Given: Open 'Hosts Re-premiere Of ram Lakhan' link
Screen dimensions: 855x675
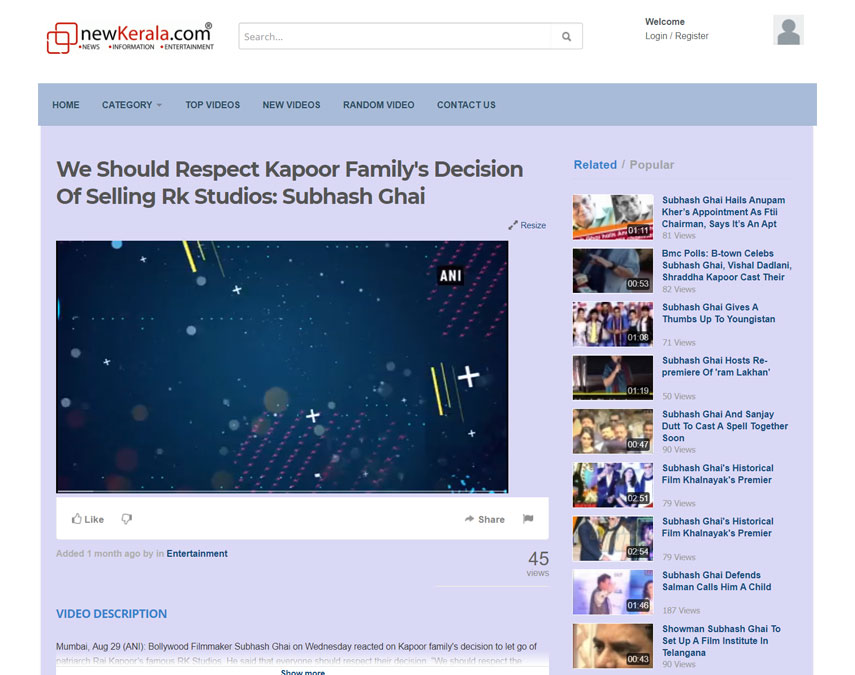Looking at the screenshot, I should 715,366.
